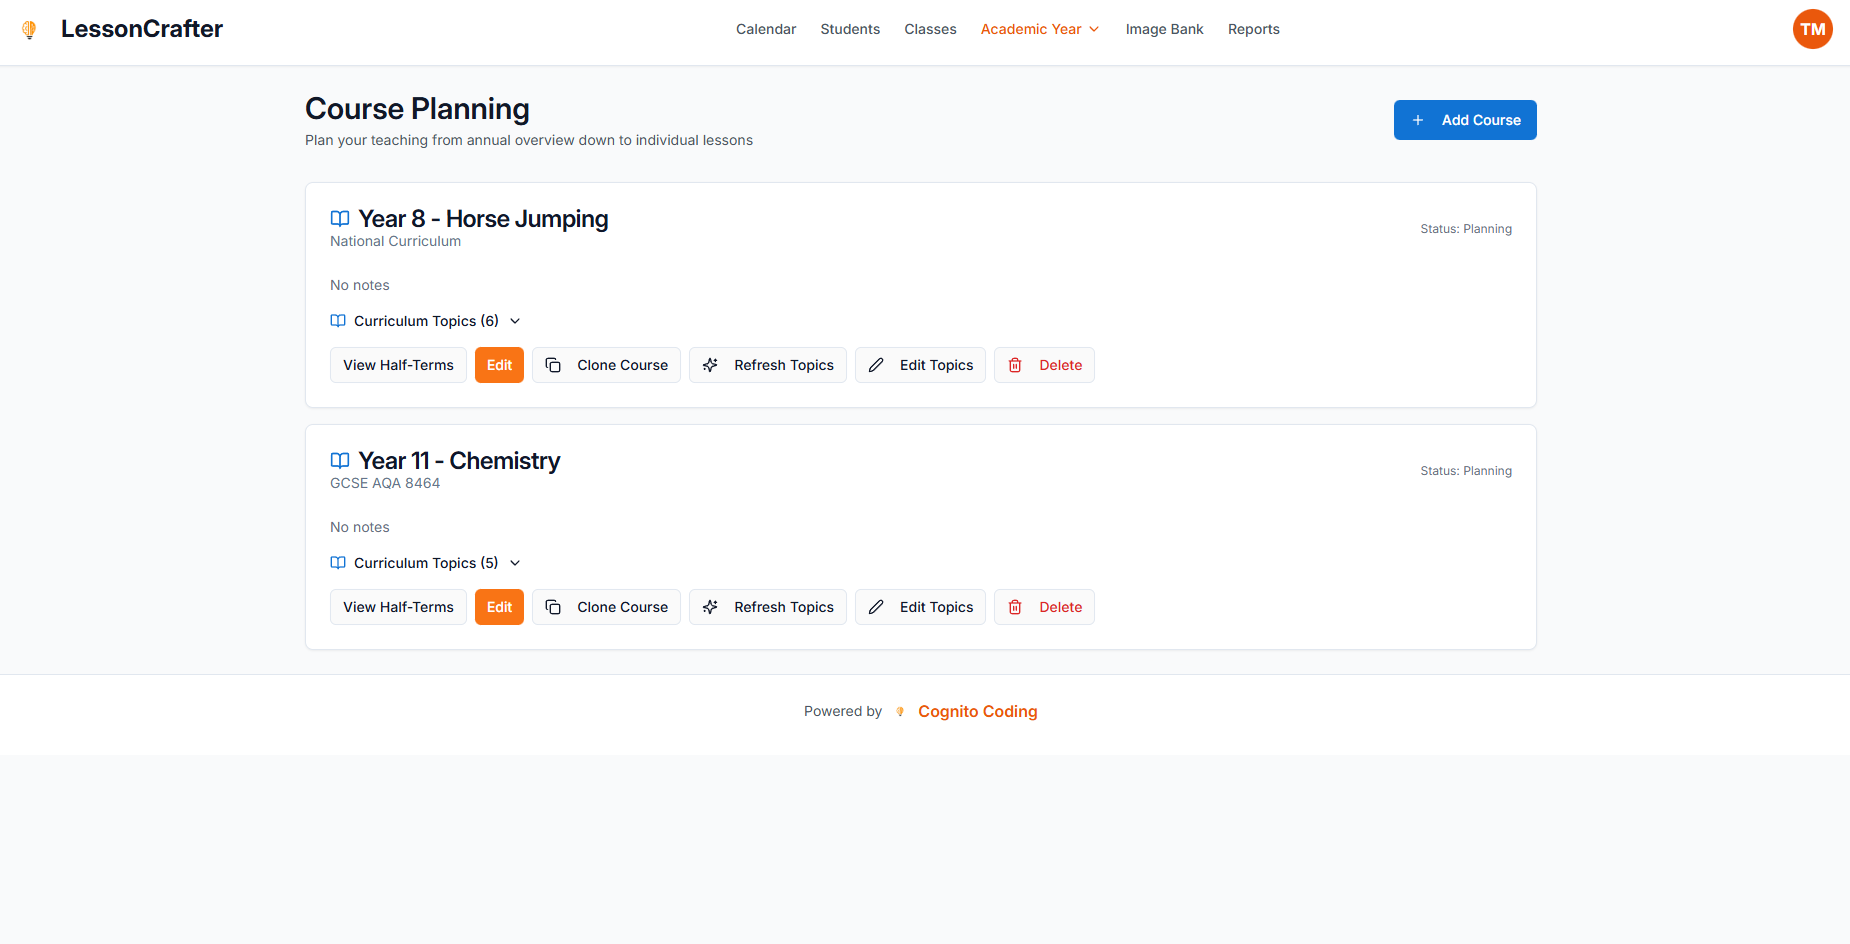Expand Curriculum Topics (6) for Horse Jumping

point(425,321)
